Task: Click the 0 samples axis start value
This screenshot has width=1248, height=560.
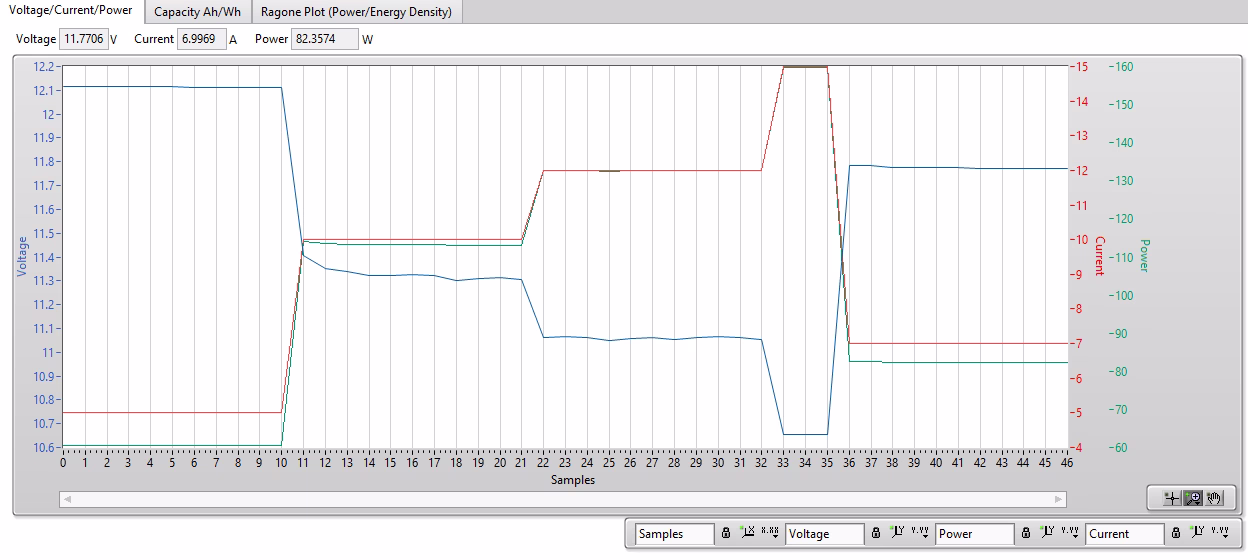Action: point(63,463)
